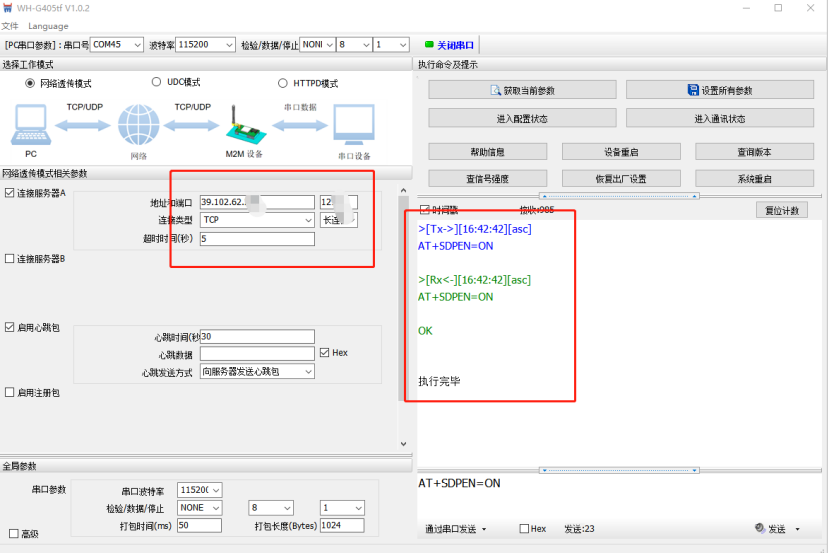Select the HTTPD模式 radio button

click(283, 83)
